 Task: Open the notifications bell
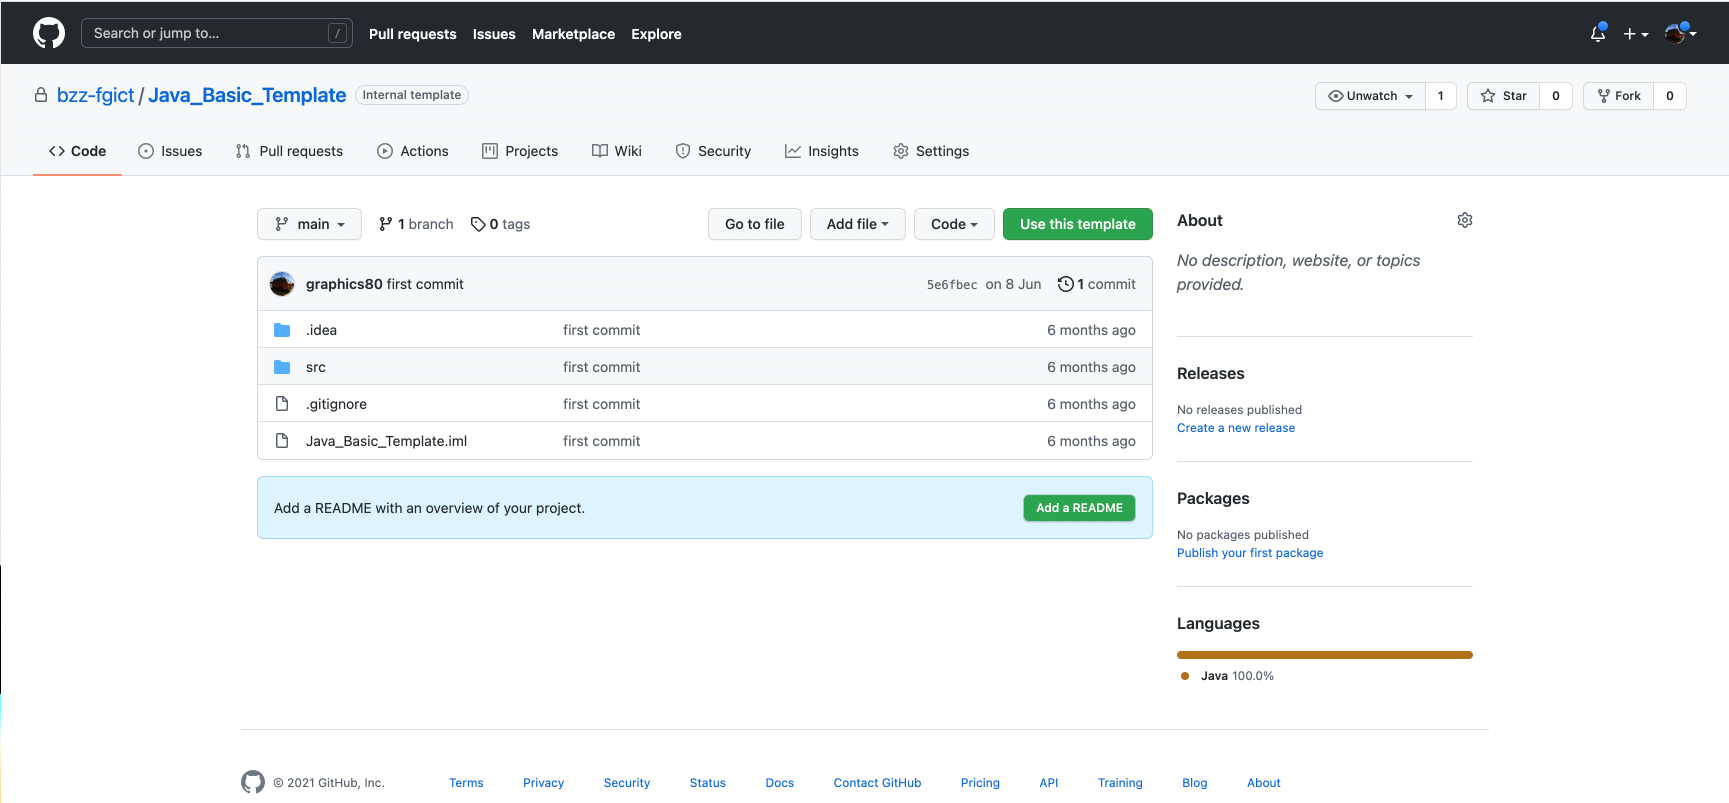tap(1597, 33)
